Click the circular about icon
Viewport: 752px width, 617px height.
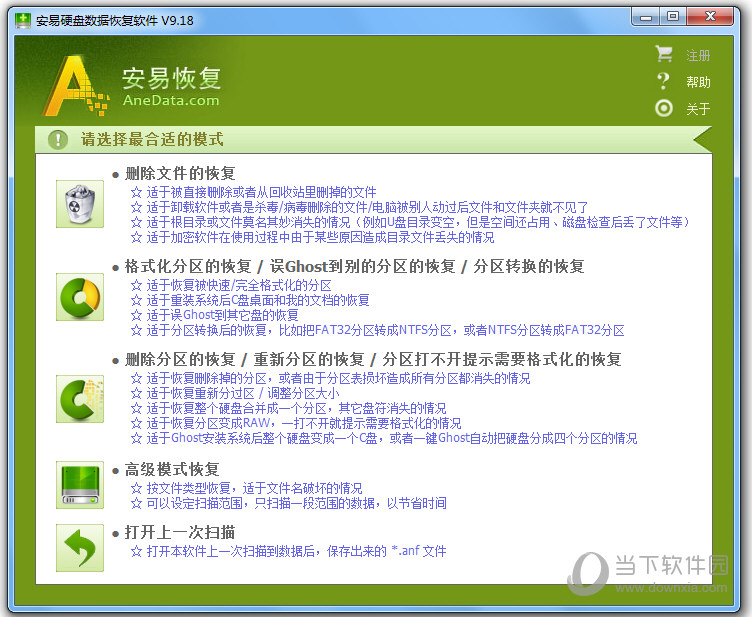click(664, 108)
